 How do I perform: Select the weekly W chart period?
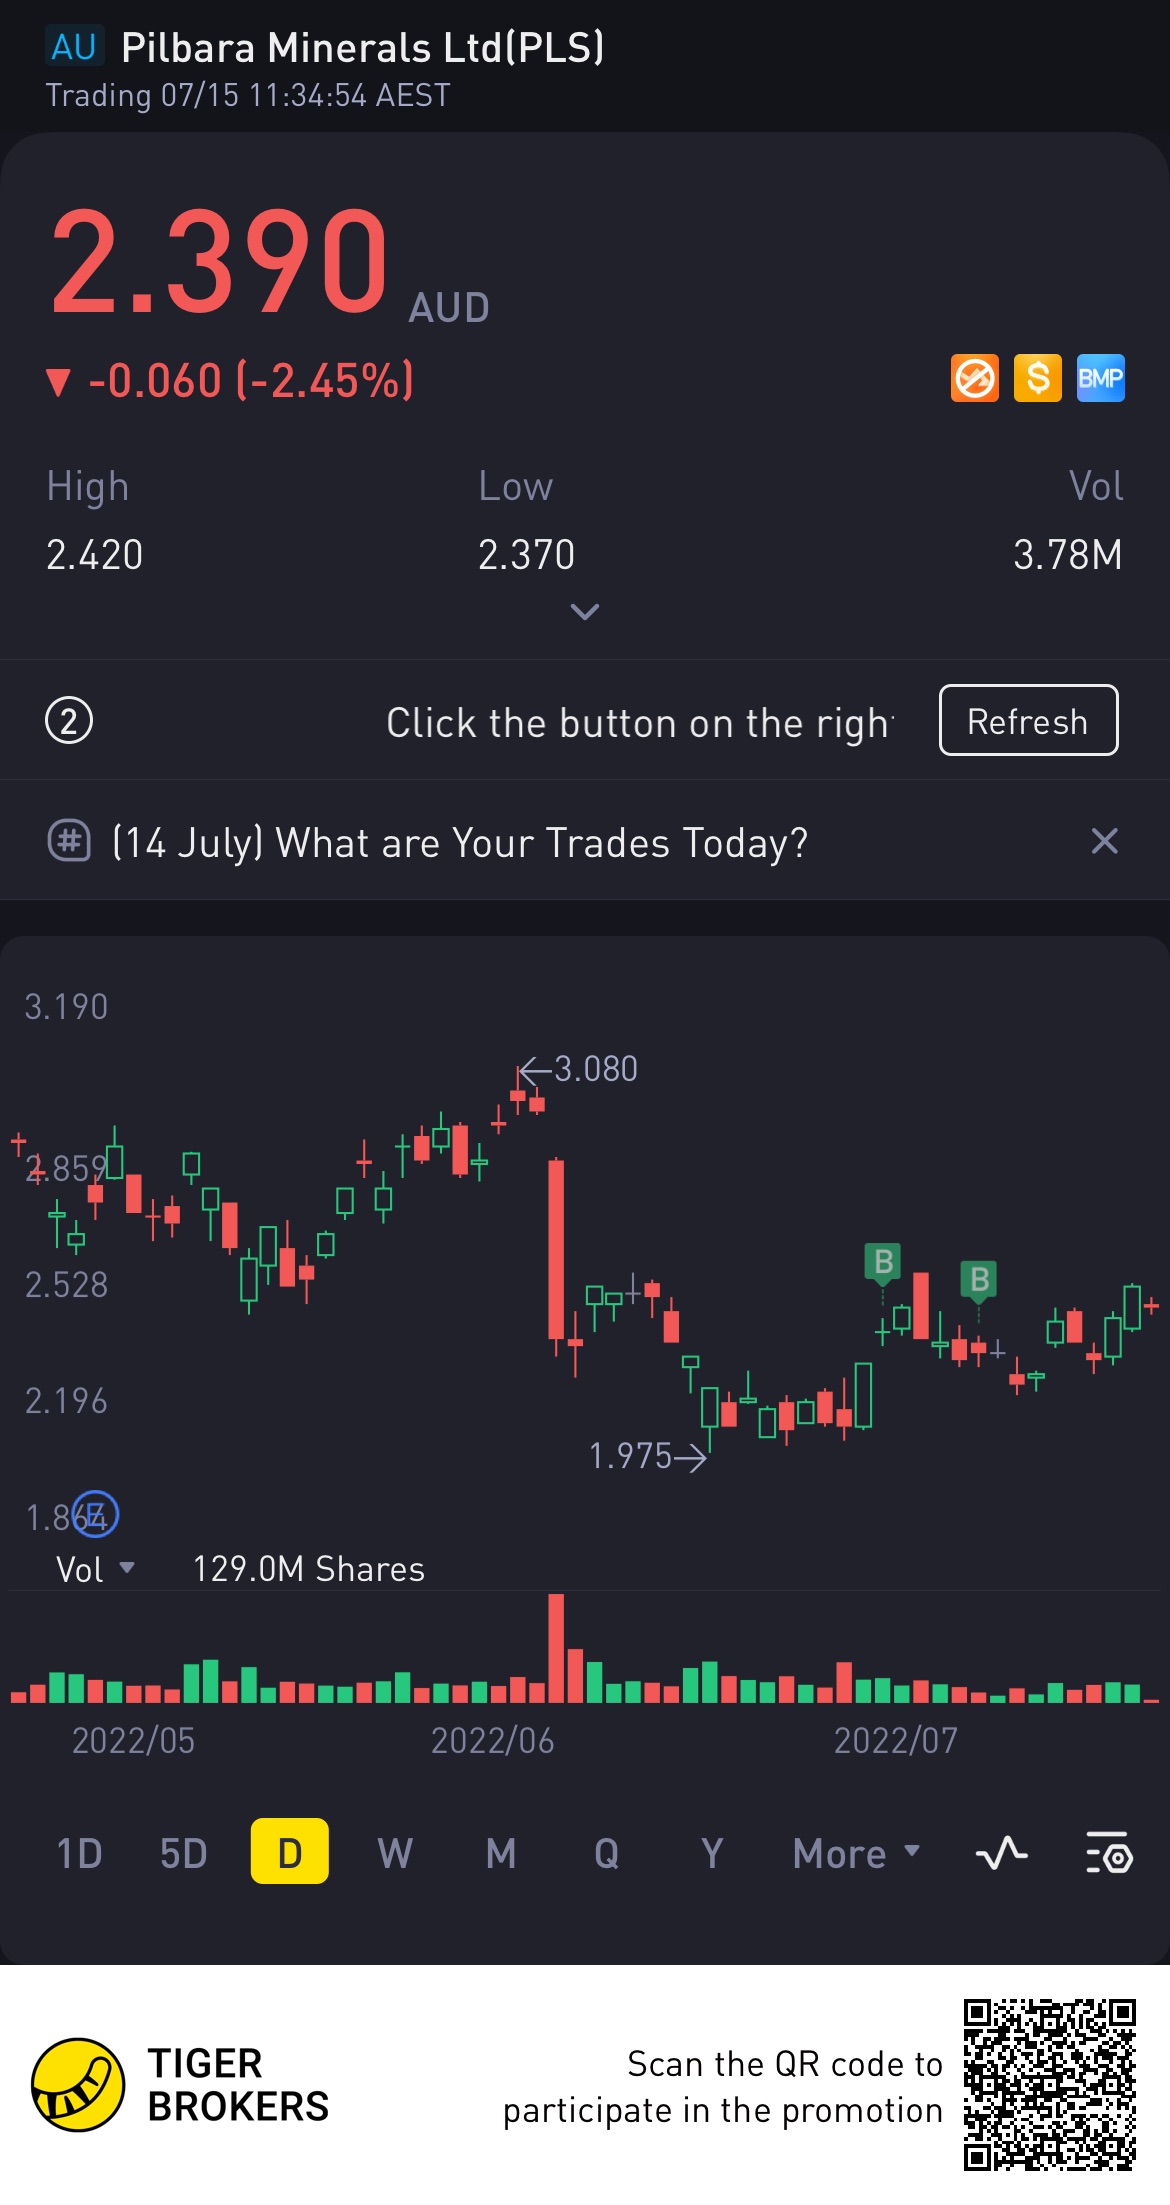point(395,1853)
